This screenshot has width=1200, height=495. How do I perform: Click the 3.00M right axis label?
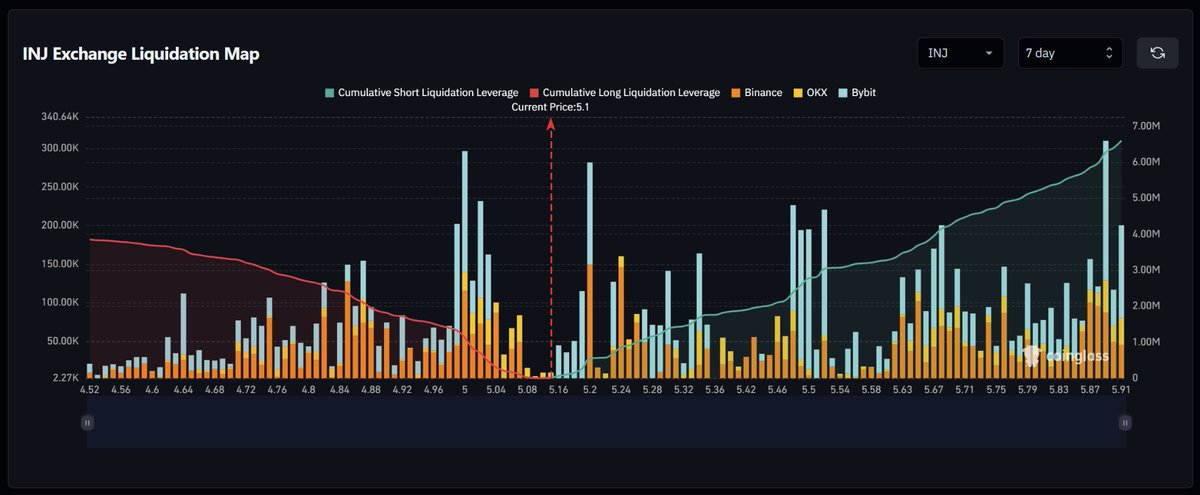1146,270
